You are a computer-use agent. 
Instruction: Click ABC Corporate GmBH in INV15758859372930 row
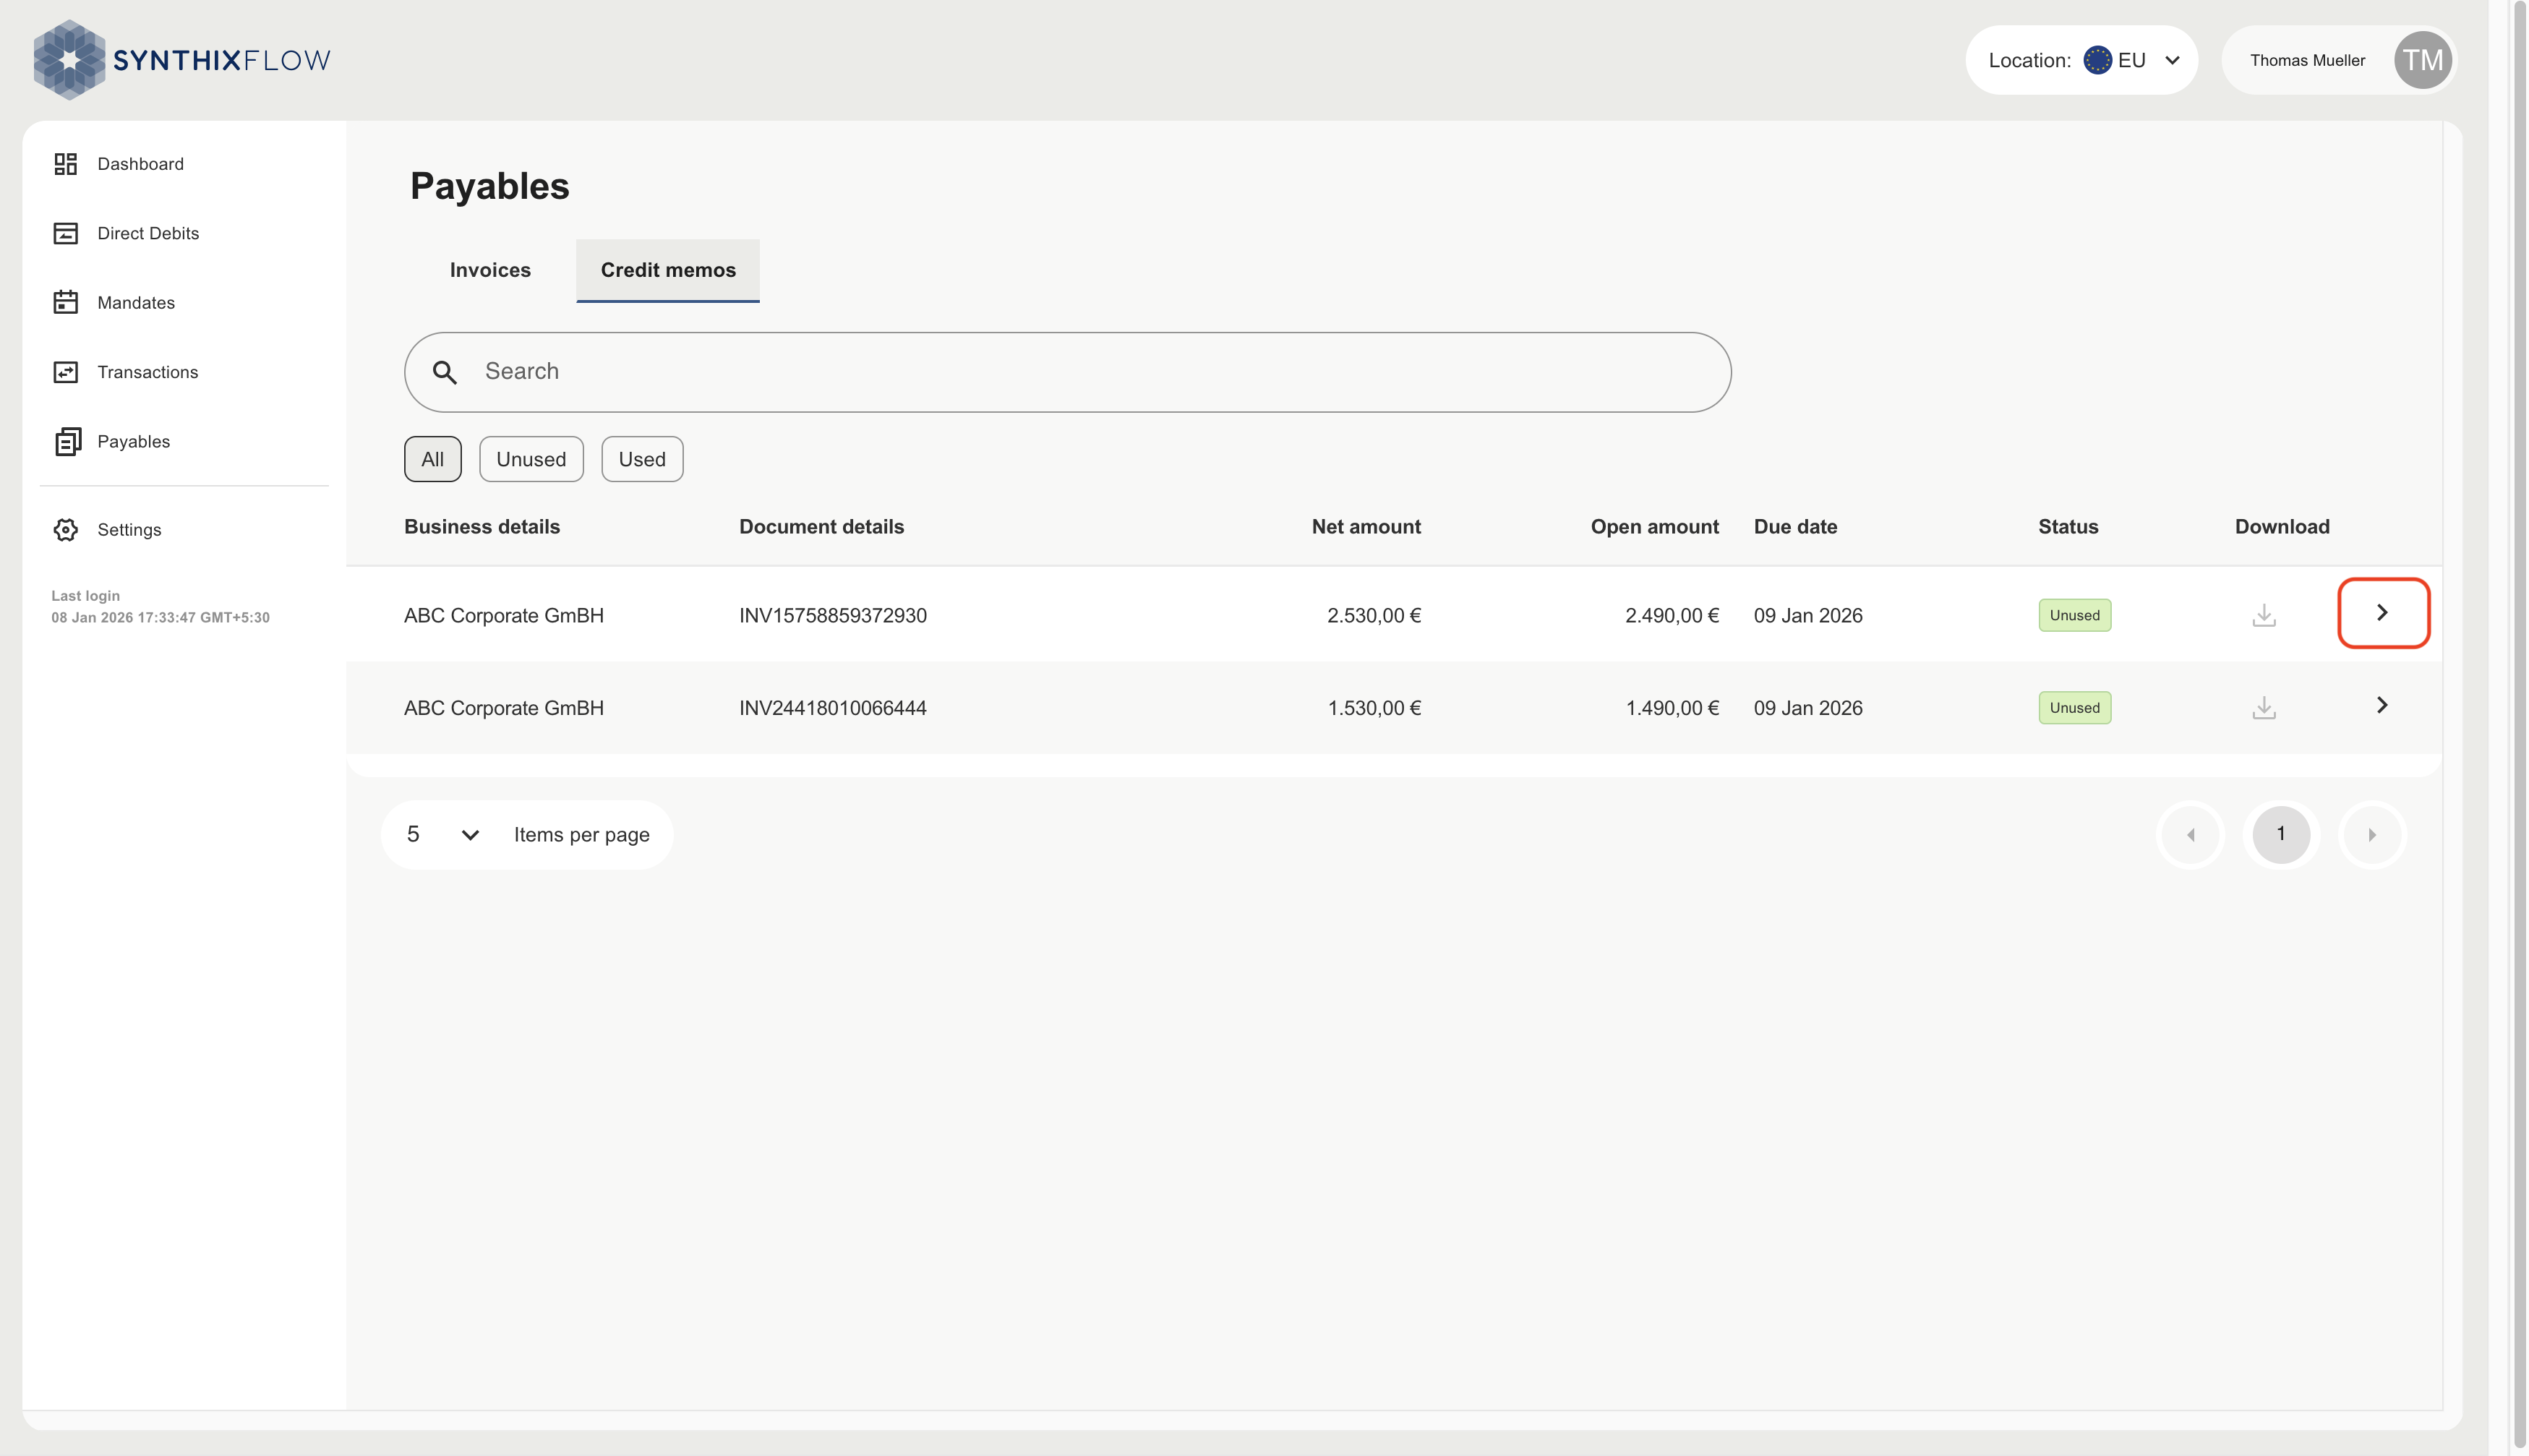[504, 616]
